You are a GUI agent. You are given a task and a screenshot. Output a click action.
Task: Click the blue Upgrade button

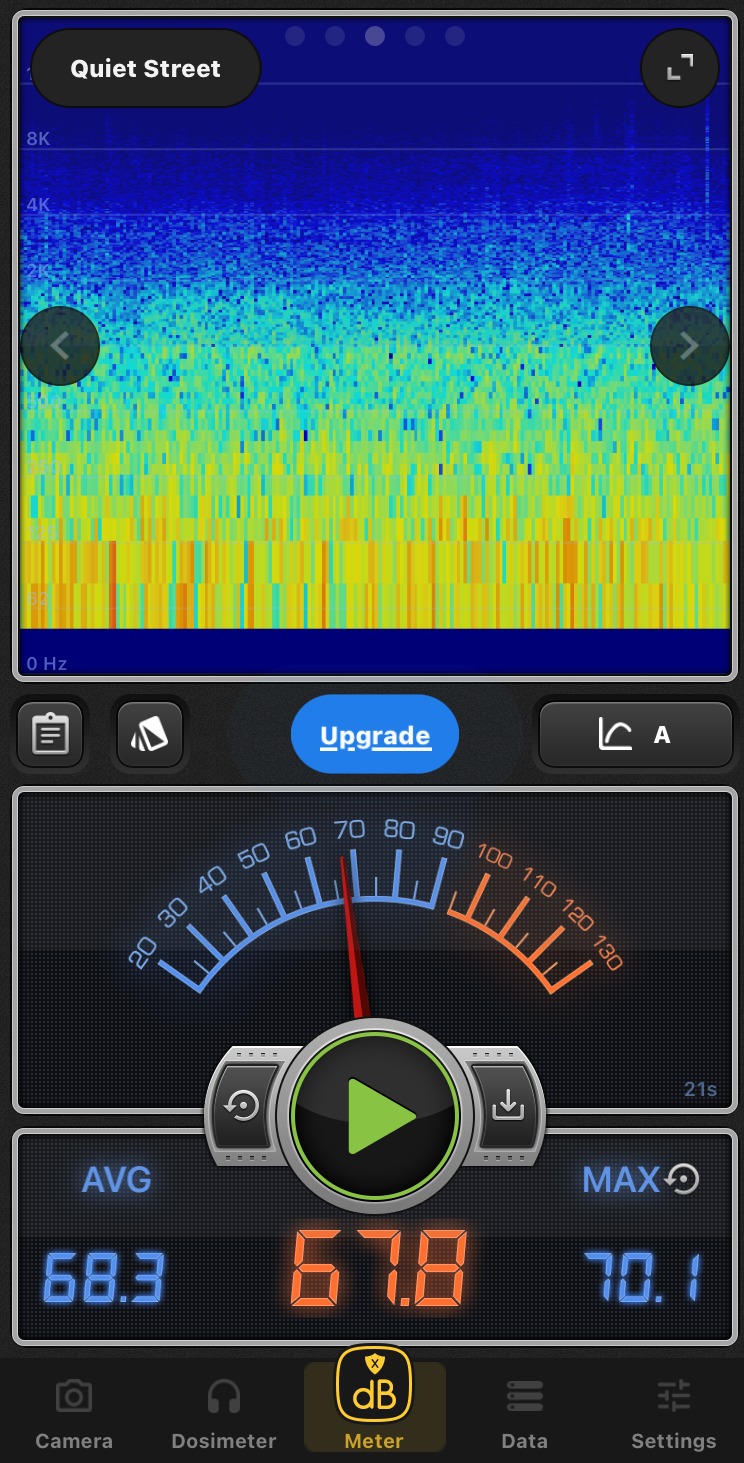(375, 736)
